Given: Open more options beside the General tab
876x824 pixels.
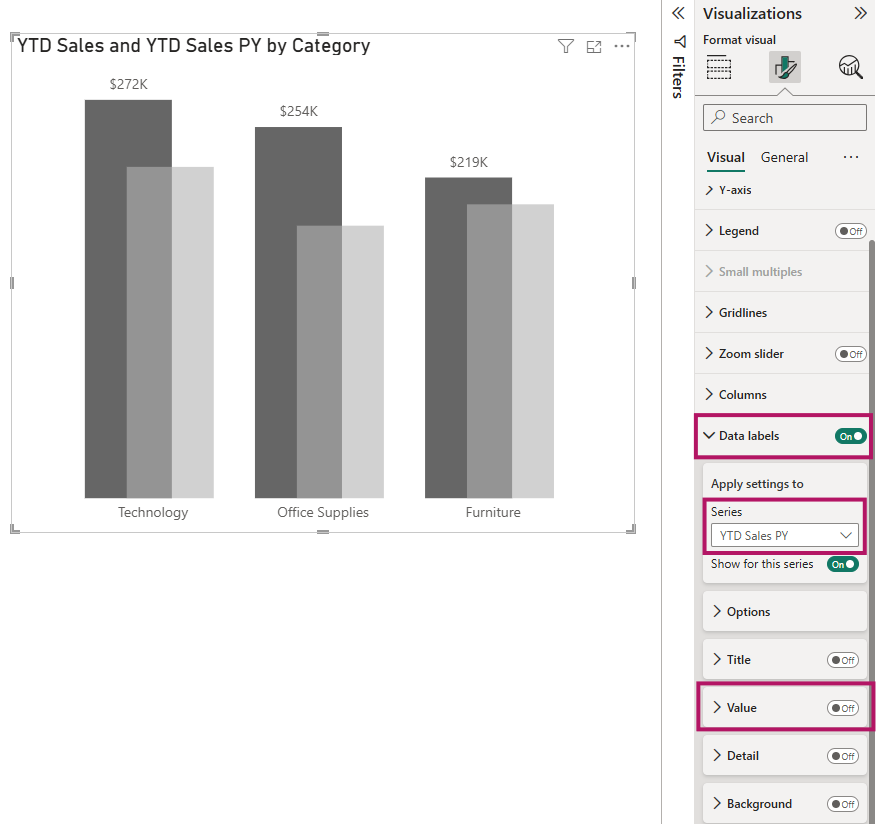Looking at the screenshot, I should (x=851, y=157).
